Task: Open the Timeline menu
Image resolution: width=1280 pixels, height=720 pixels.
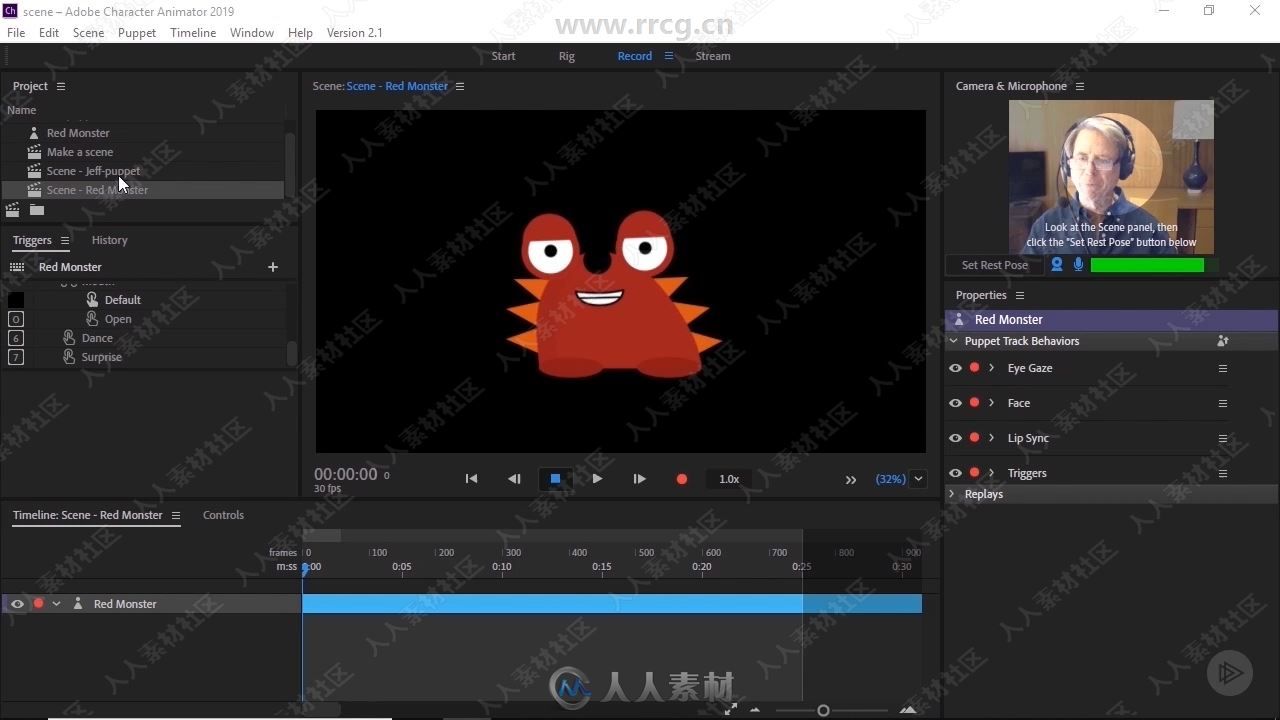Action: (x=193, y=32)
